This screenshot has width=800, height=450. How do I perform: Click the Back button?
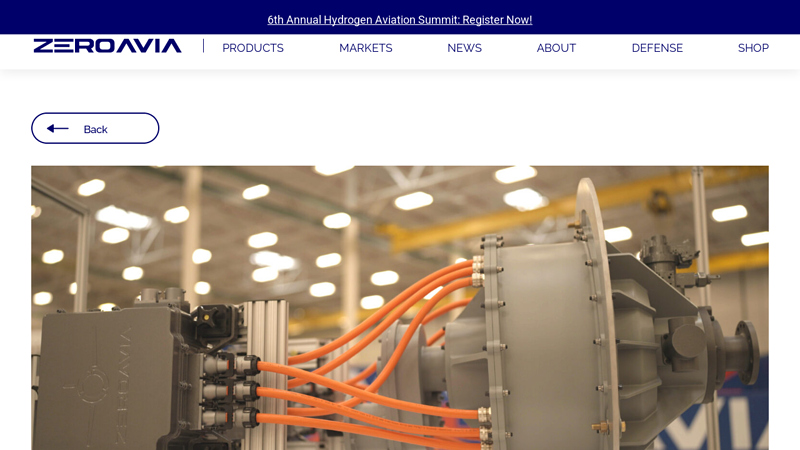tap(95, 129)
